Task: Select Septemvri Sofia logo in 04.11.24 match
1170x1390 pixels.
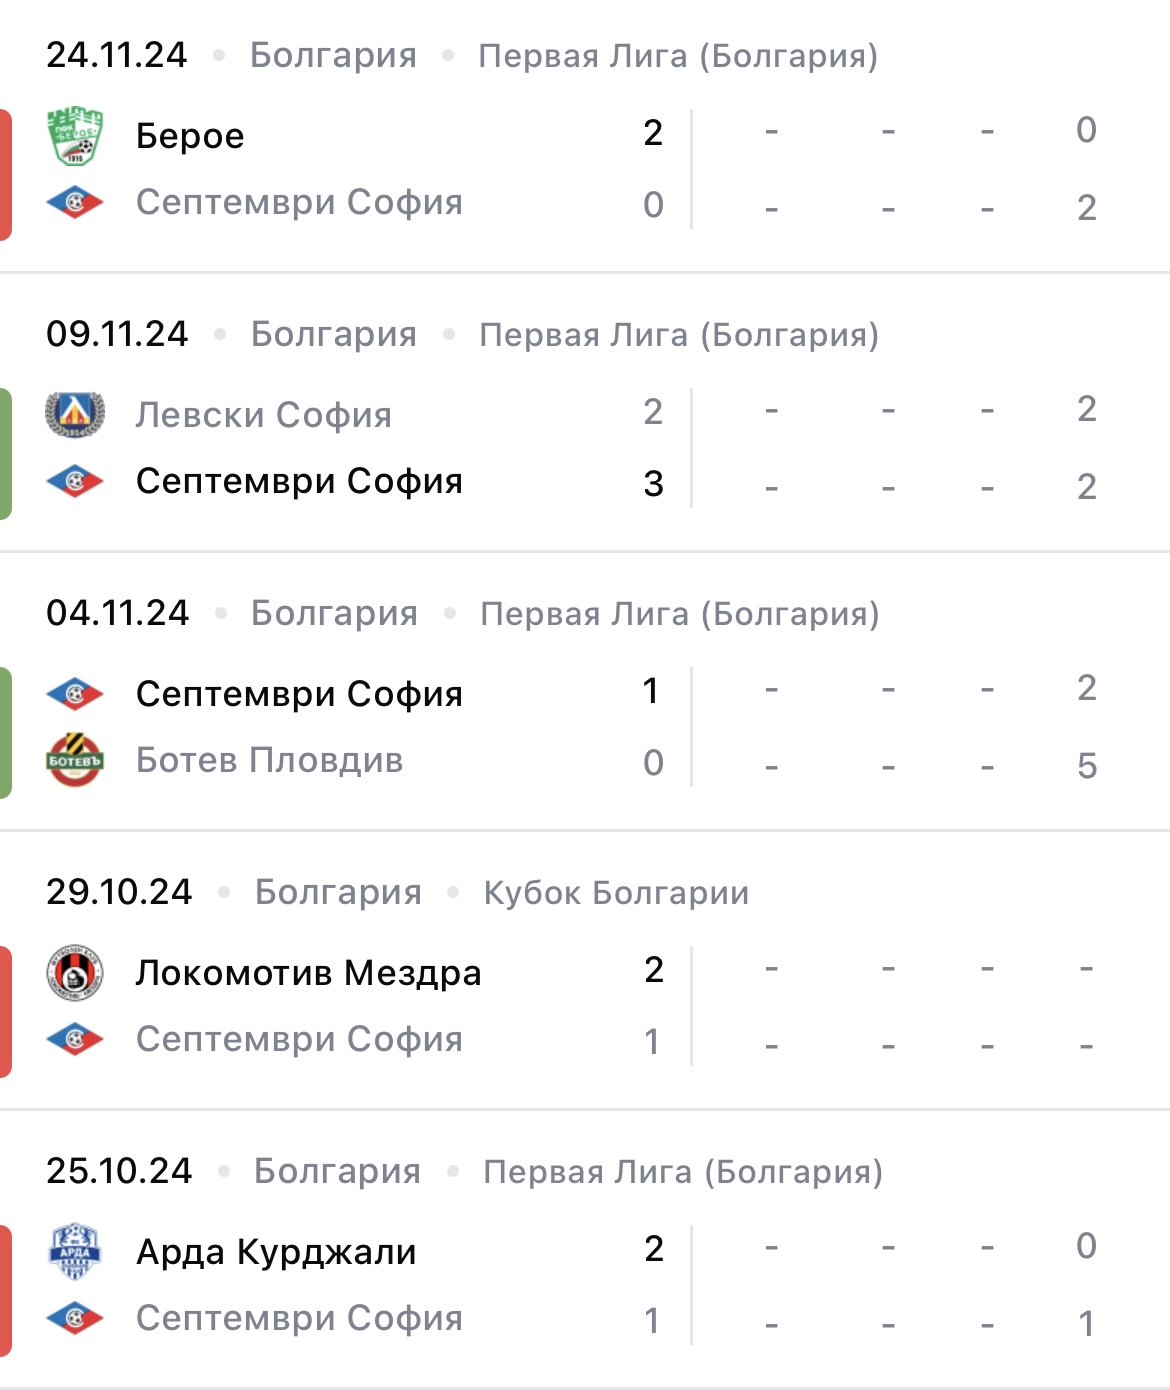Action: (75, 694)
